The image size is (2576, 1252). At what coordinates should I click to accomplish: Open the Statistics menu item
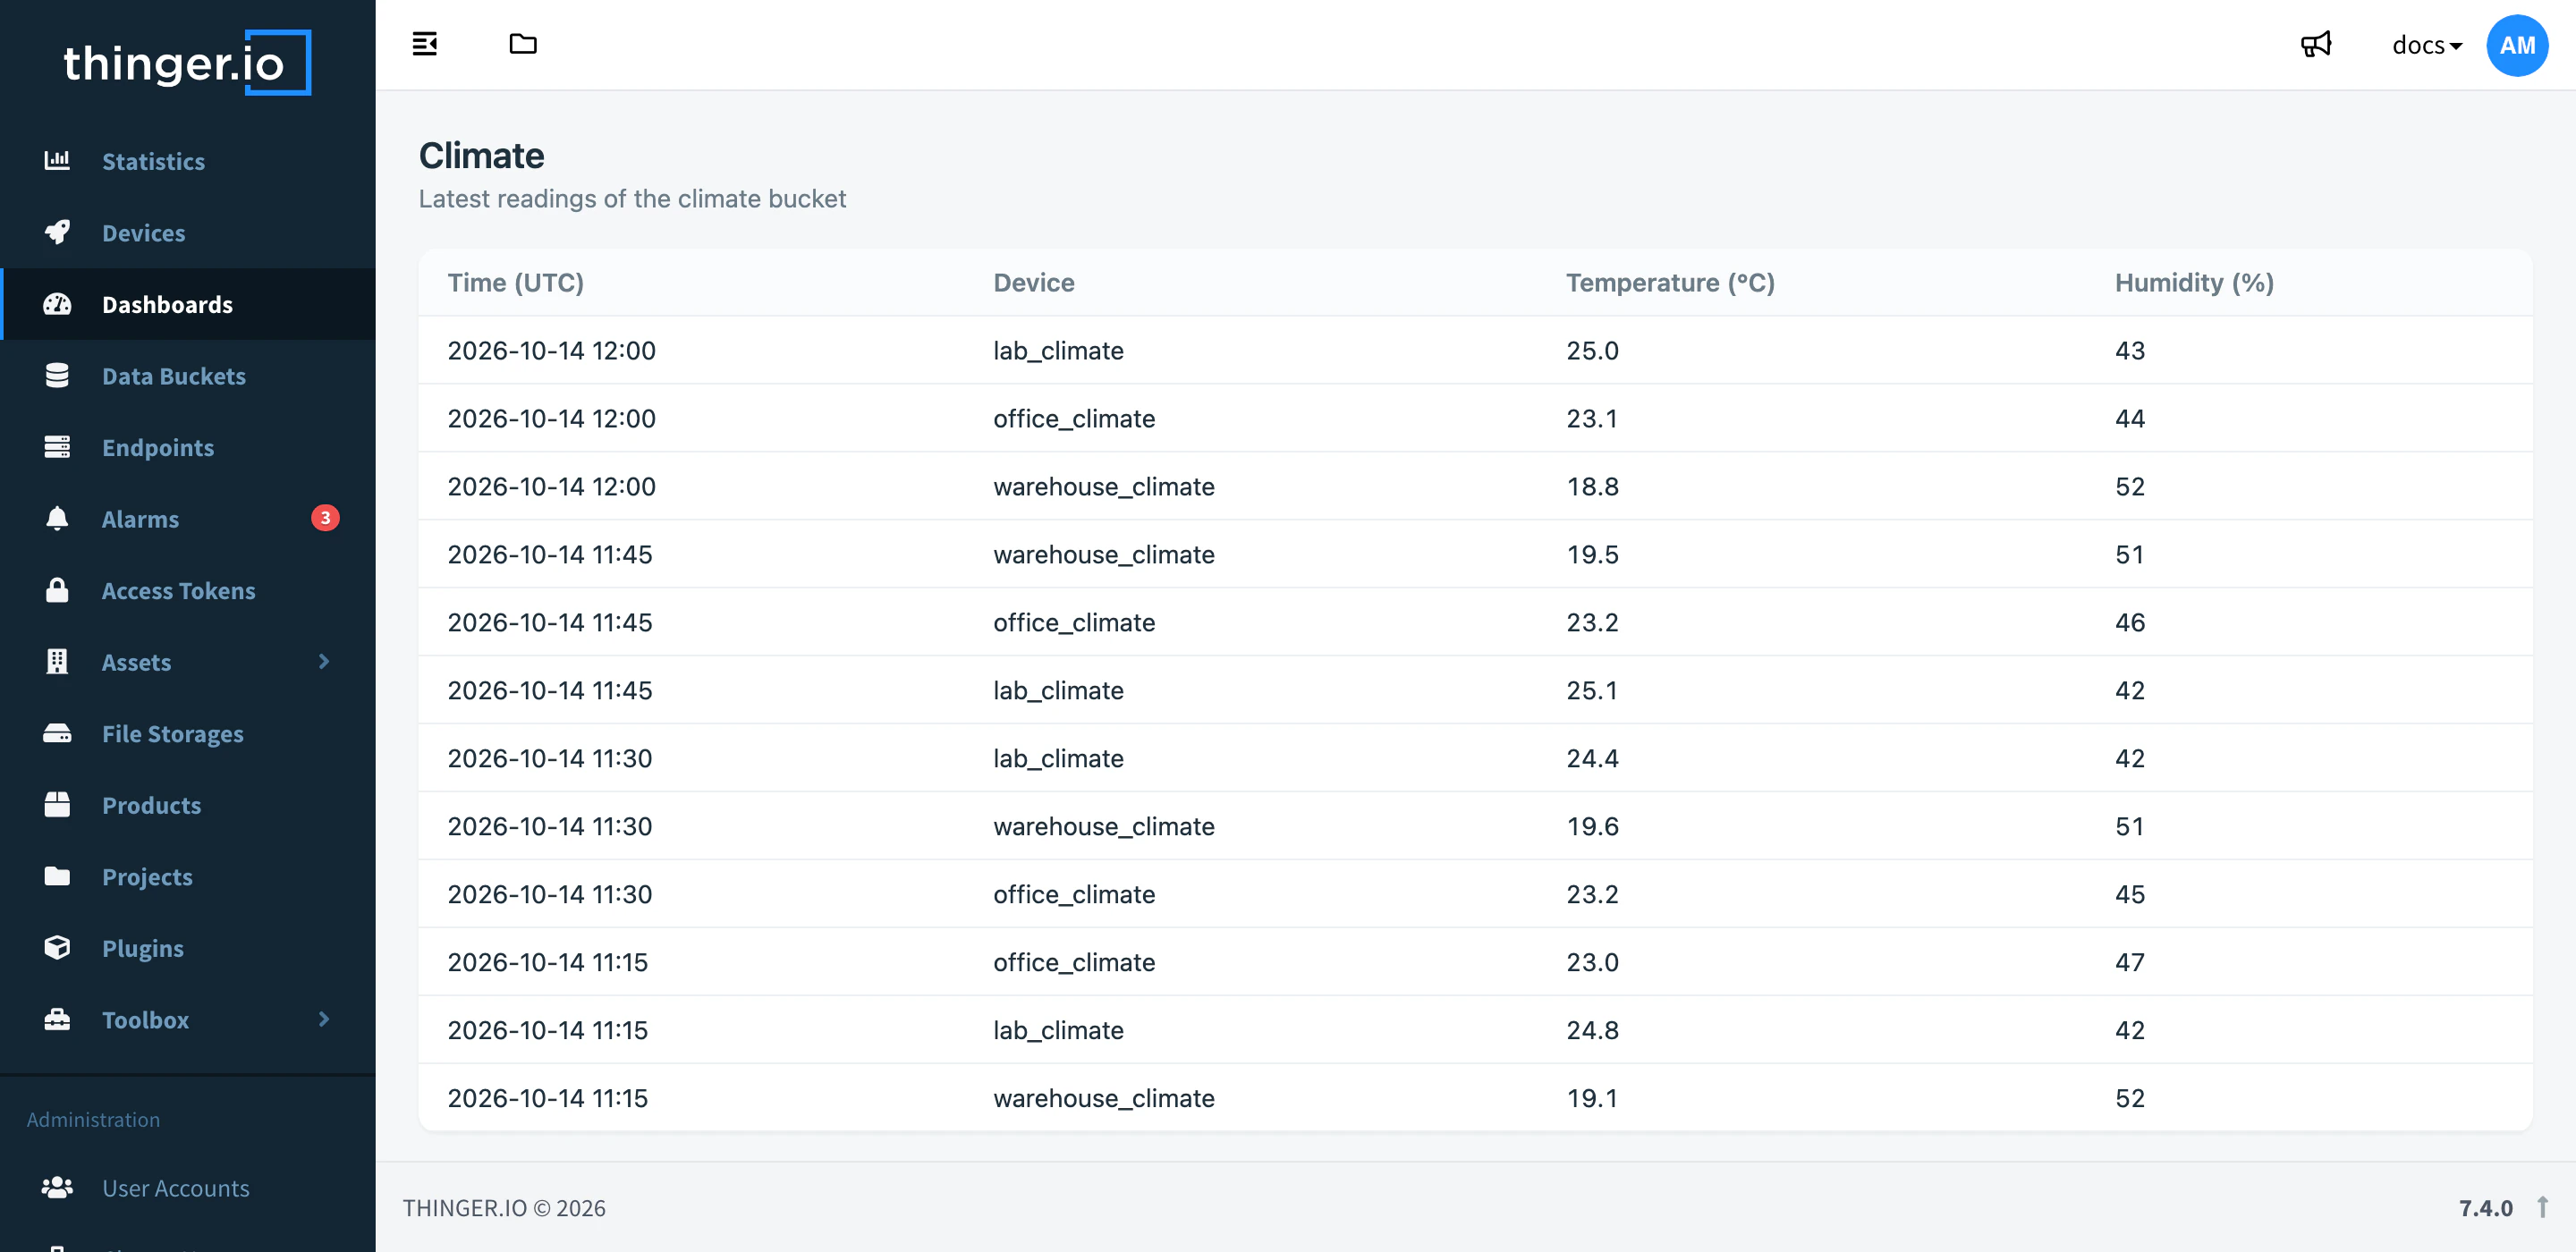[188, 161]
